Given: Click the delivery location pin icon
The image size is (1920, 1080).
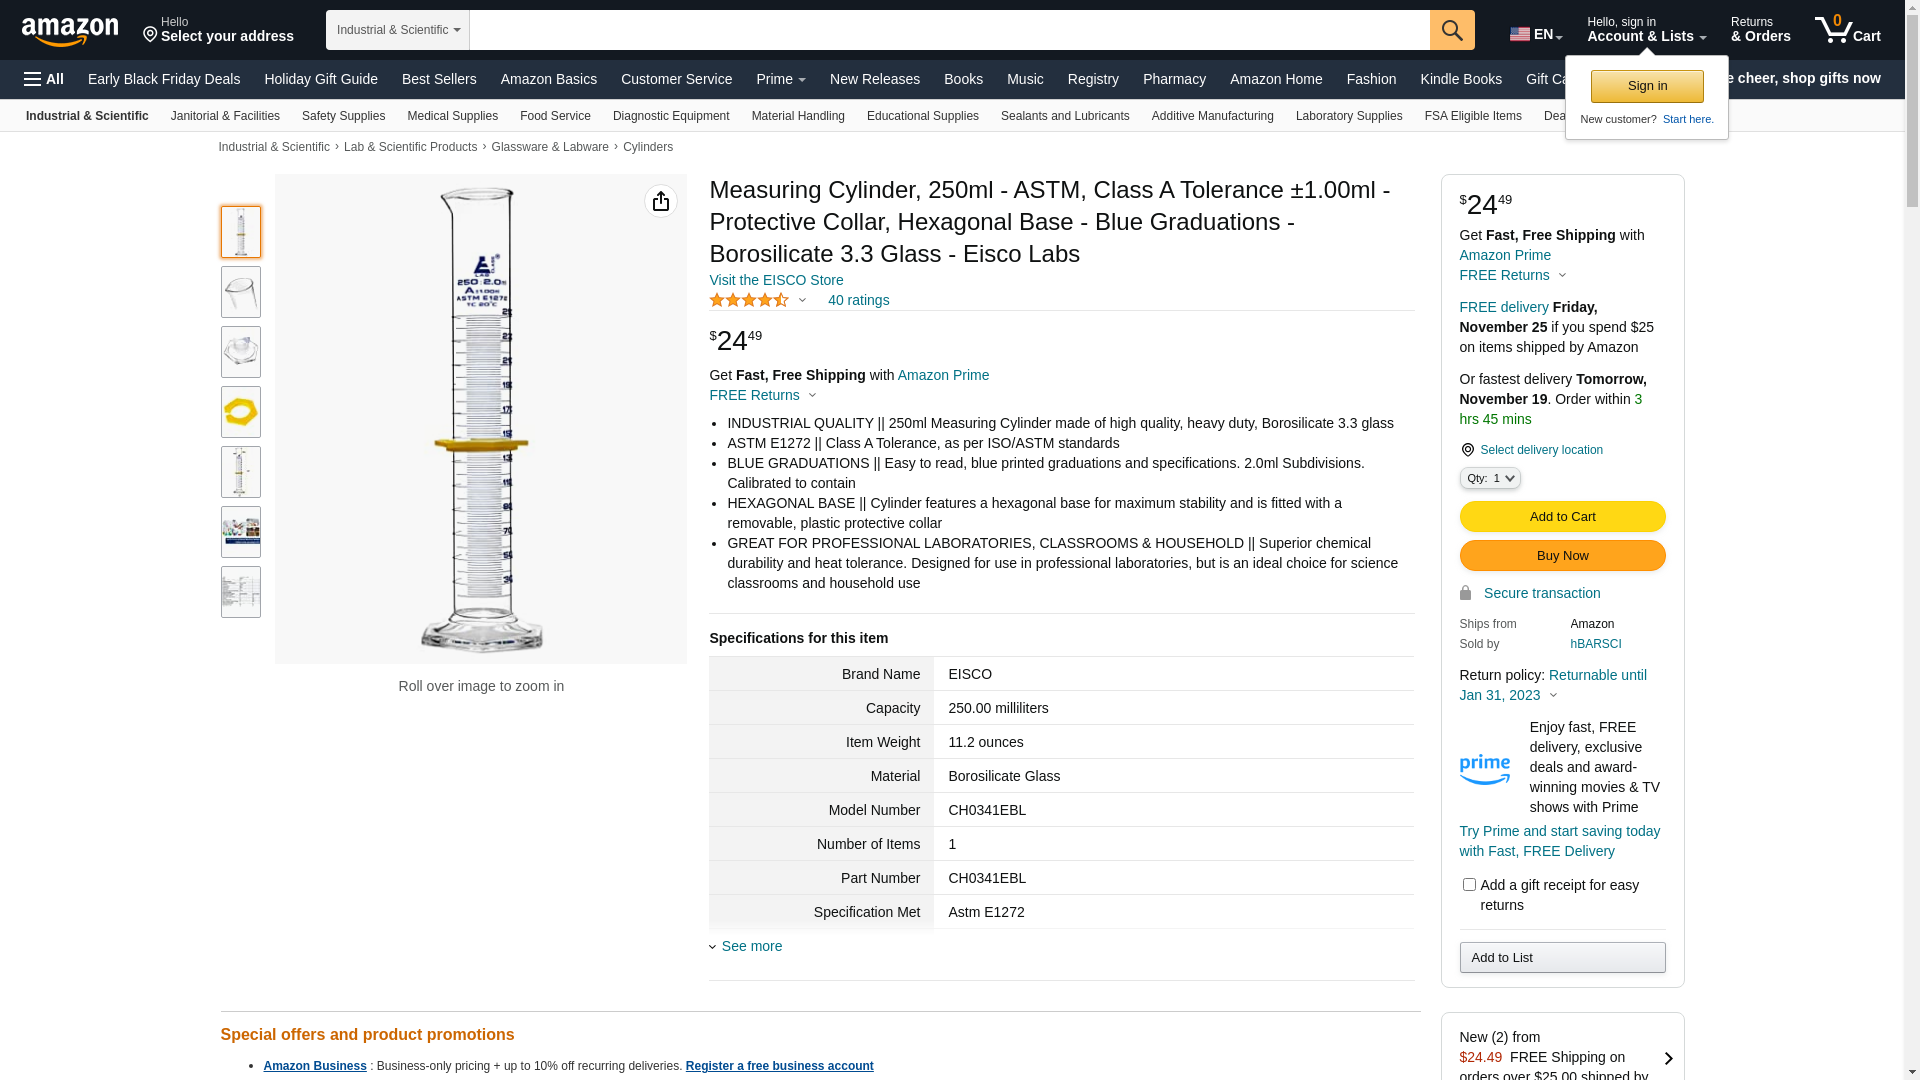Looking at the screenshot, I should (1467, 450).
